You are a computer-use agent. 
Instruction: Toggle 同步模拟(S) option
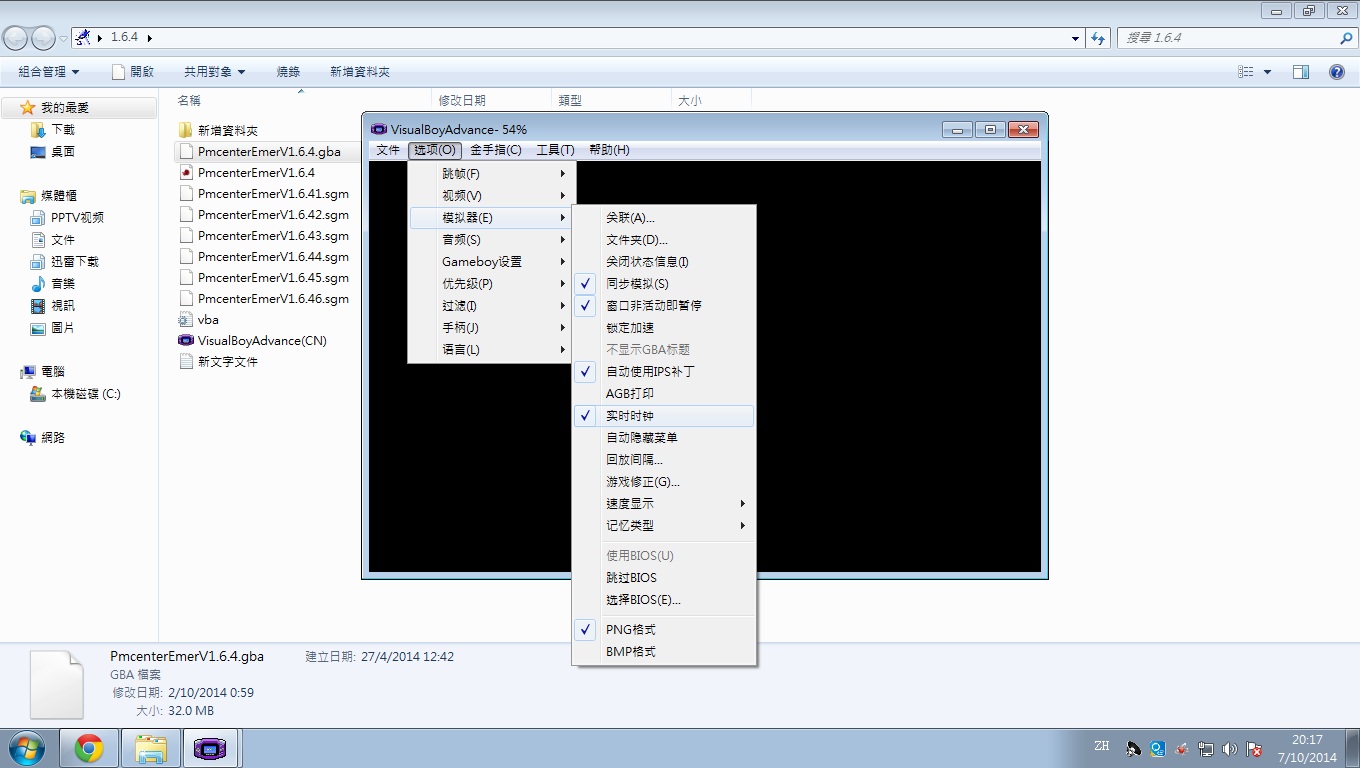pyautogui.click(x=664, y=283)
